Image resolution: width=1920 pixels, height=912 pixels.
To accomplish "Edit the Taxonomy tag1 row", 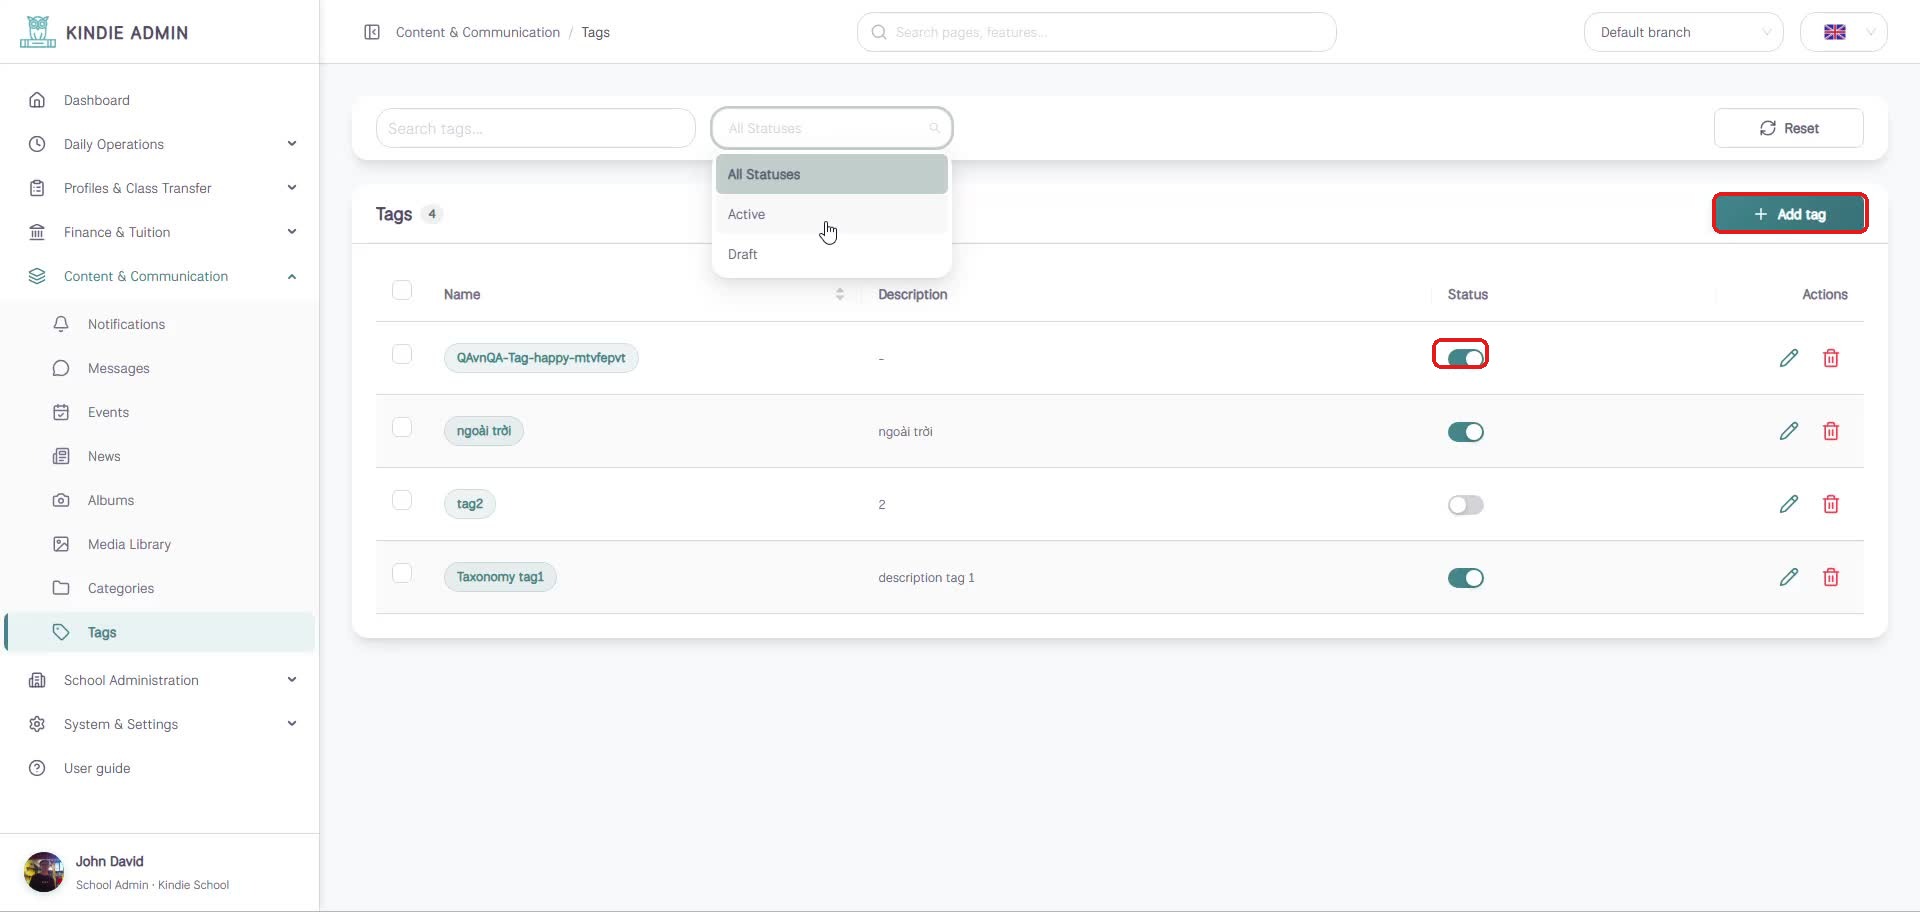I will [x=1789, y=577].
